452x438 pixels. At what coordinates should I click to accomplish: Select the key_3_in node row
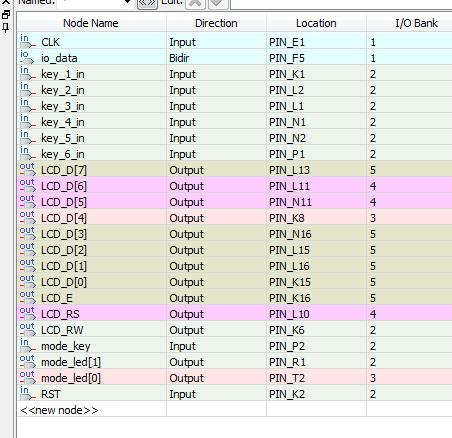(235, 106)
